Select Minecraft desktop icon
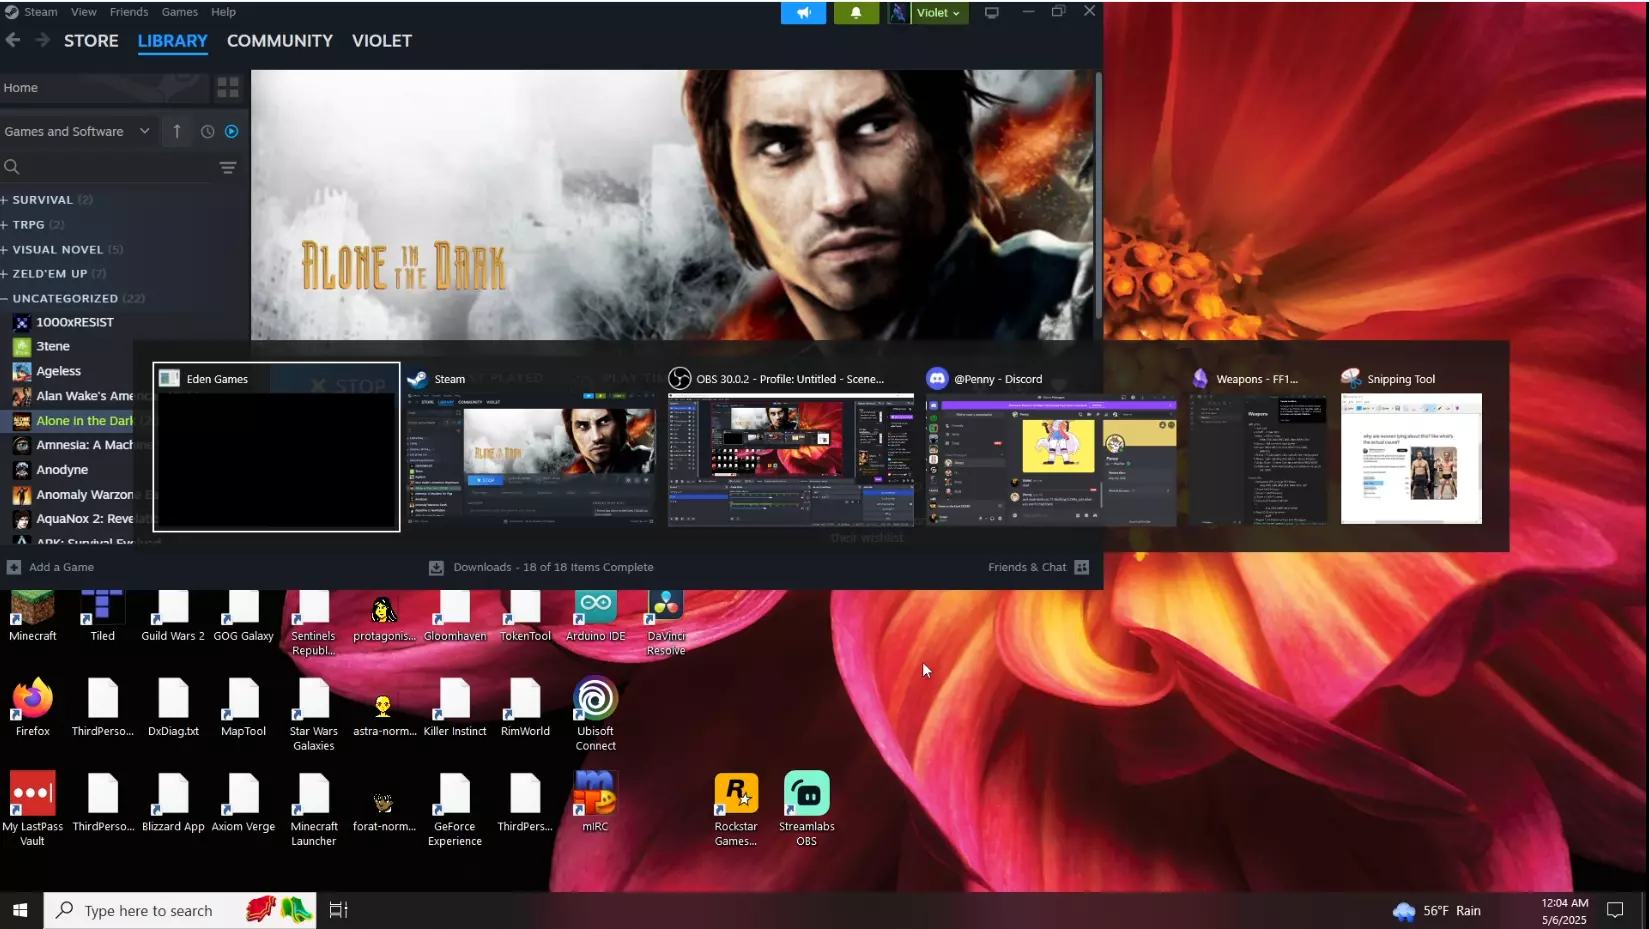The width and height of the screenshot is (1649, 929). coord(33,615)
